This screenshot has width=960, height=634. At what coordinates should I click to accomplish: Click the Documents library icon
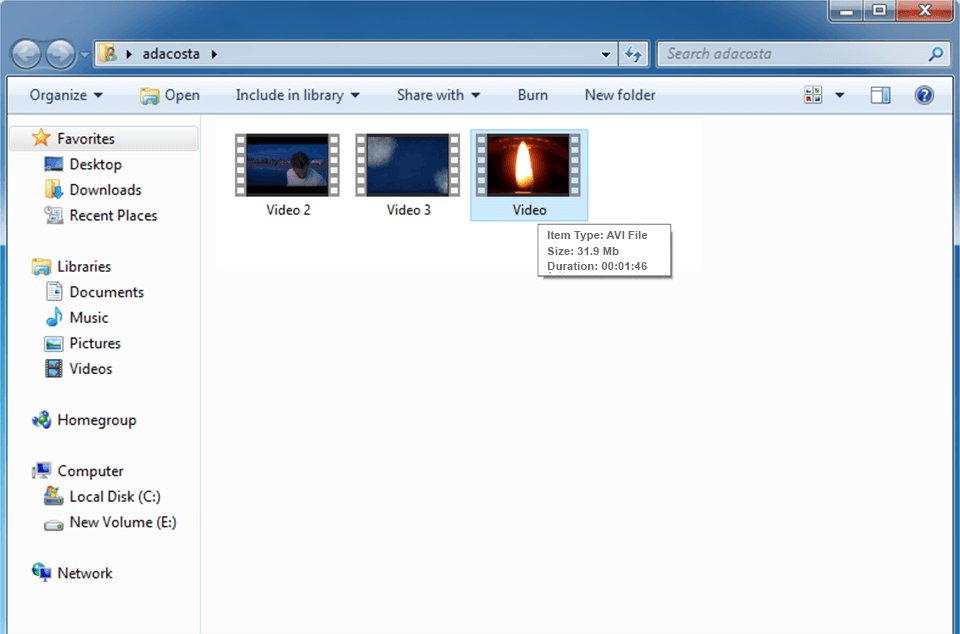[x=54, y=291]
